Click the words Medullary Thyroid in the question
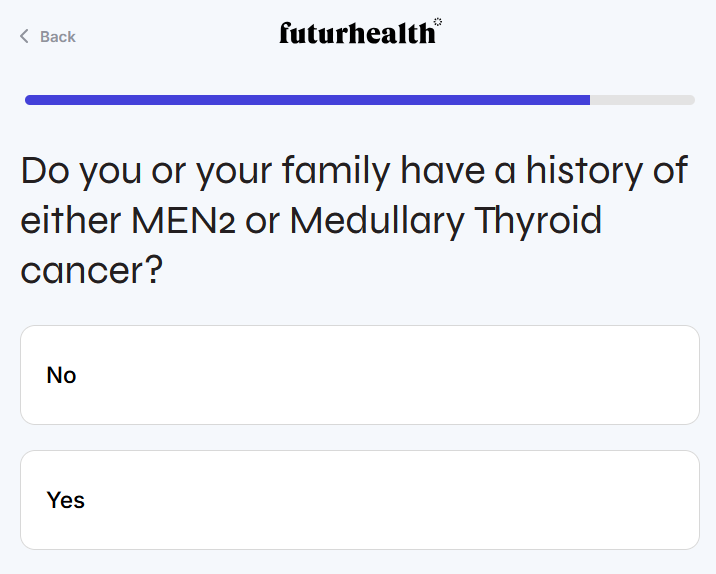716x574 pixels. 446,221
